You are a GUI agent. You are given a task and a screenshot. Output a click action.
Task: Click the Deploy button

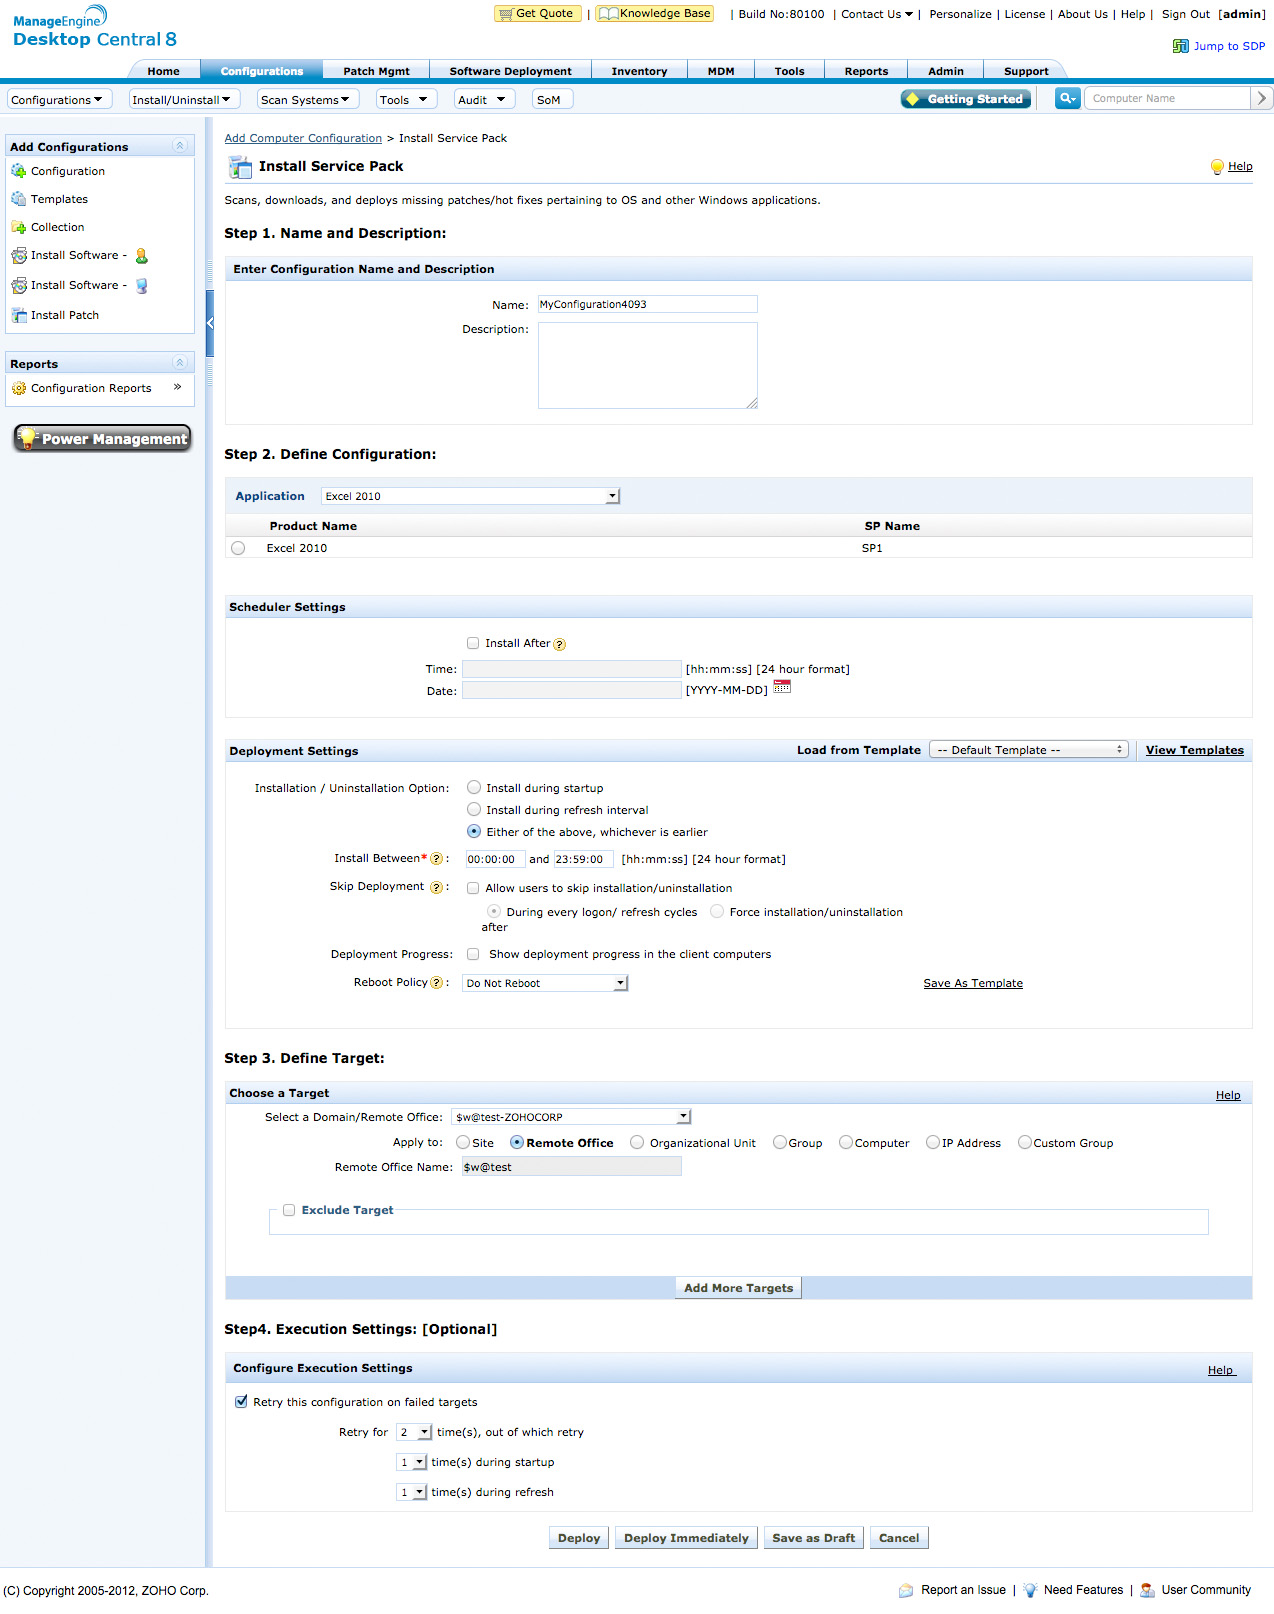point(579,1538)
